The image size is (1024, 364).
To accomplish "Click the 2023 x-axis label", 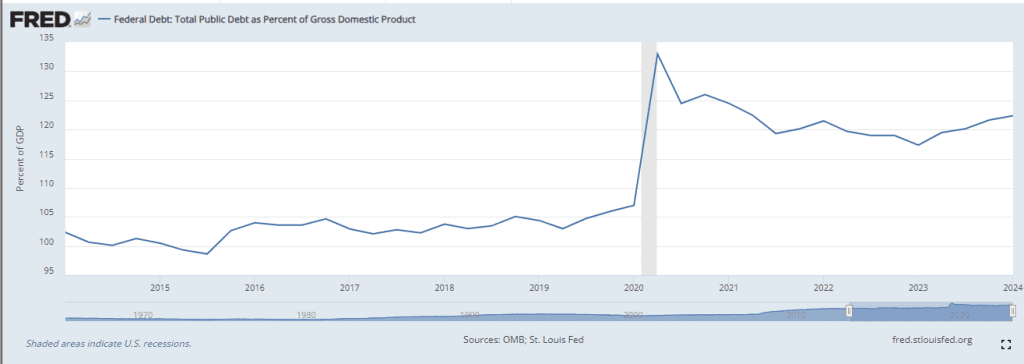I will [x=918, y=288].
